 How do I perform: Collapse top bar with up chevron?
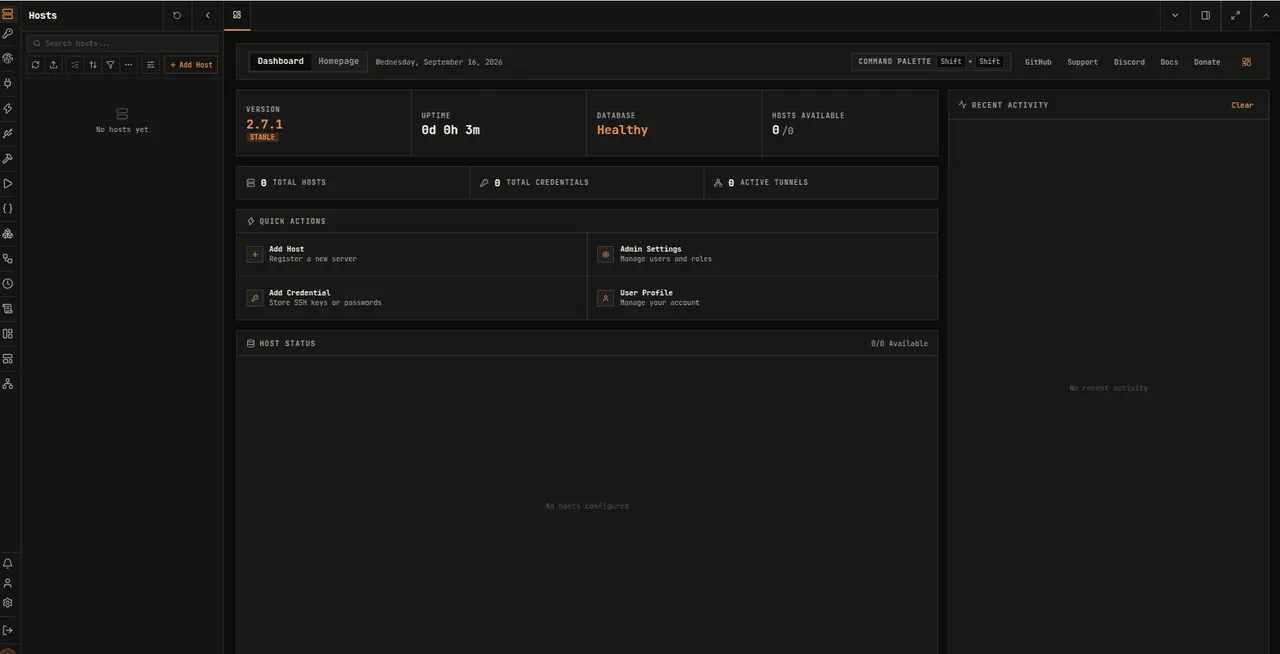click(x=1266, y=15)
